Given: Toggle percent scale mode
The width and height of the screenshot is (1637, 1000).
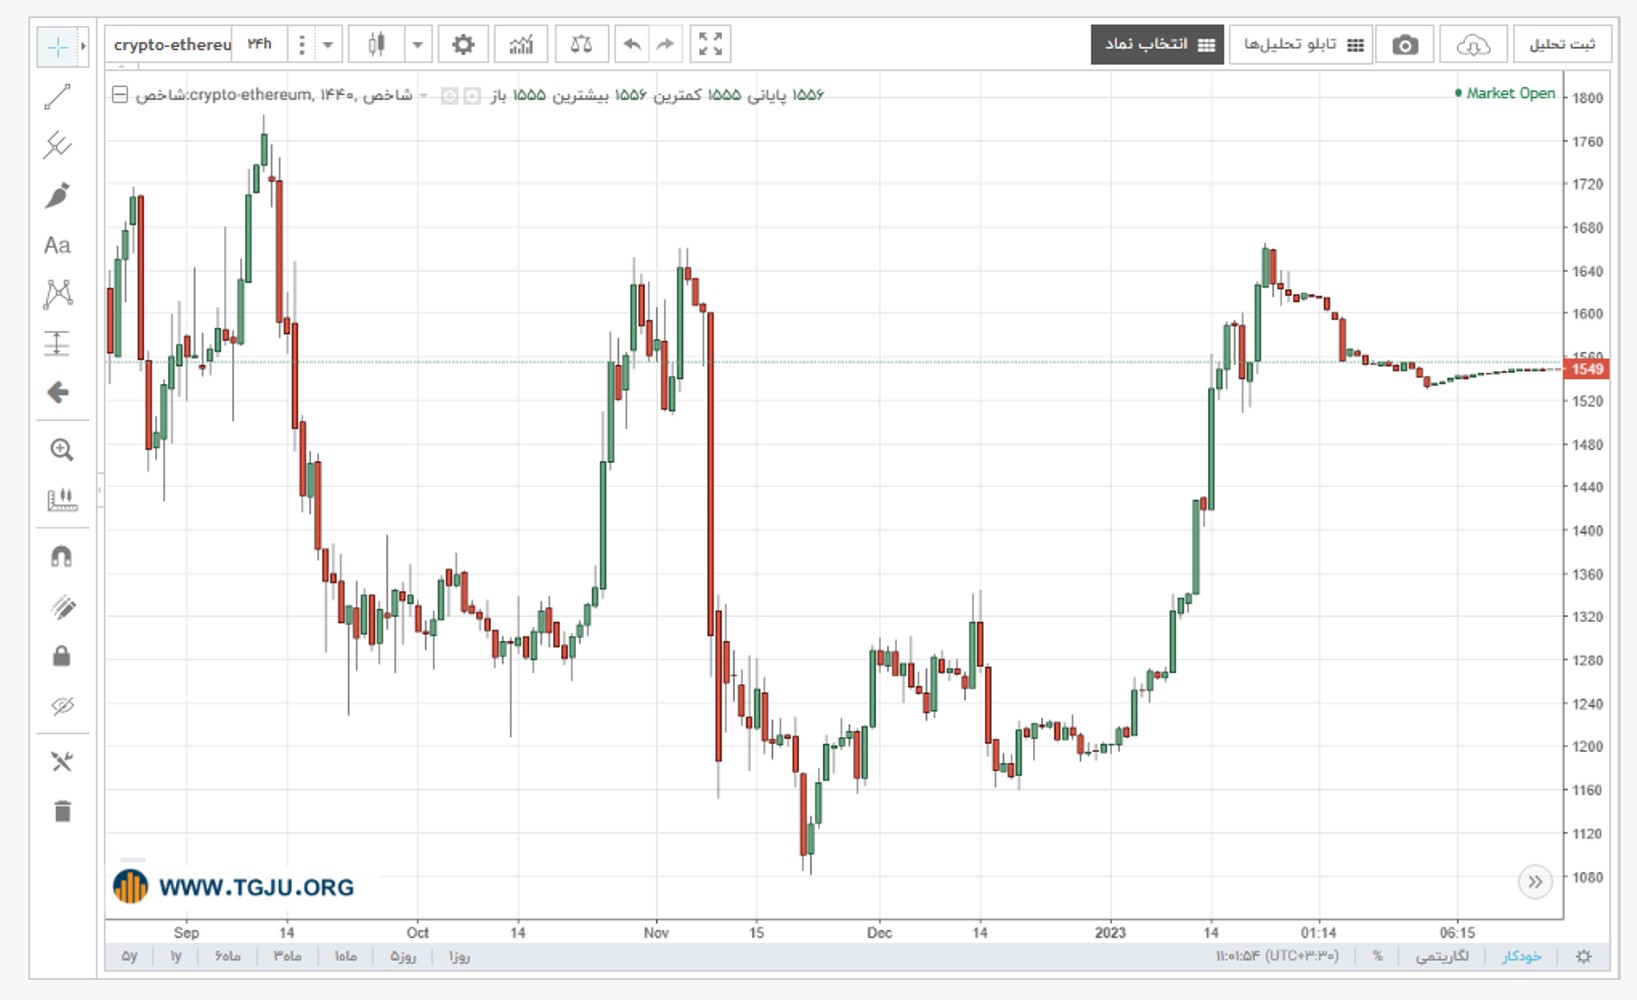Looking at the screenshot, I should click(x=1377, y=956).
